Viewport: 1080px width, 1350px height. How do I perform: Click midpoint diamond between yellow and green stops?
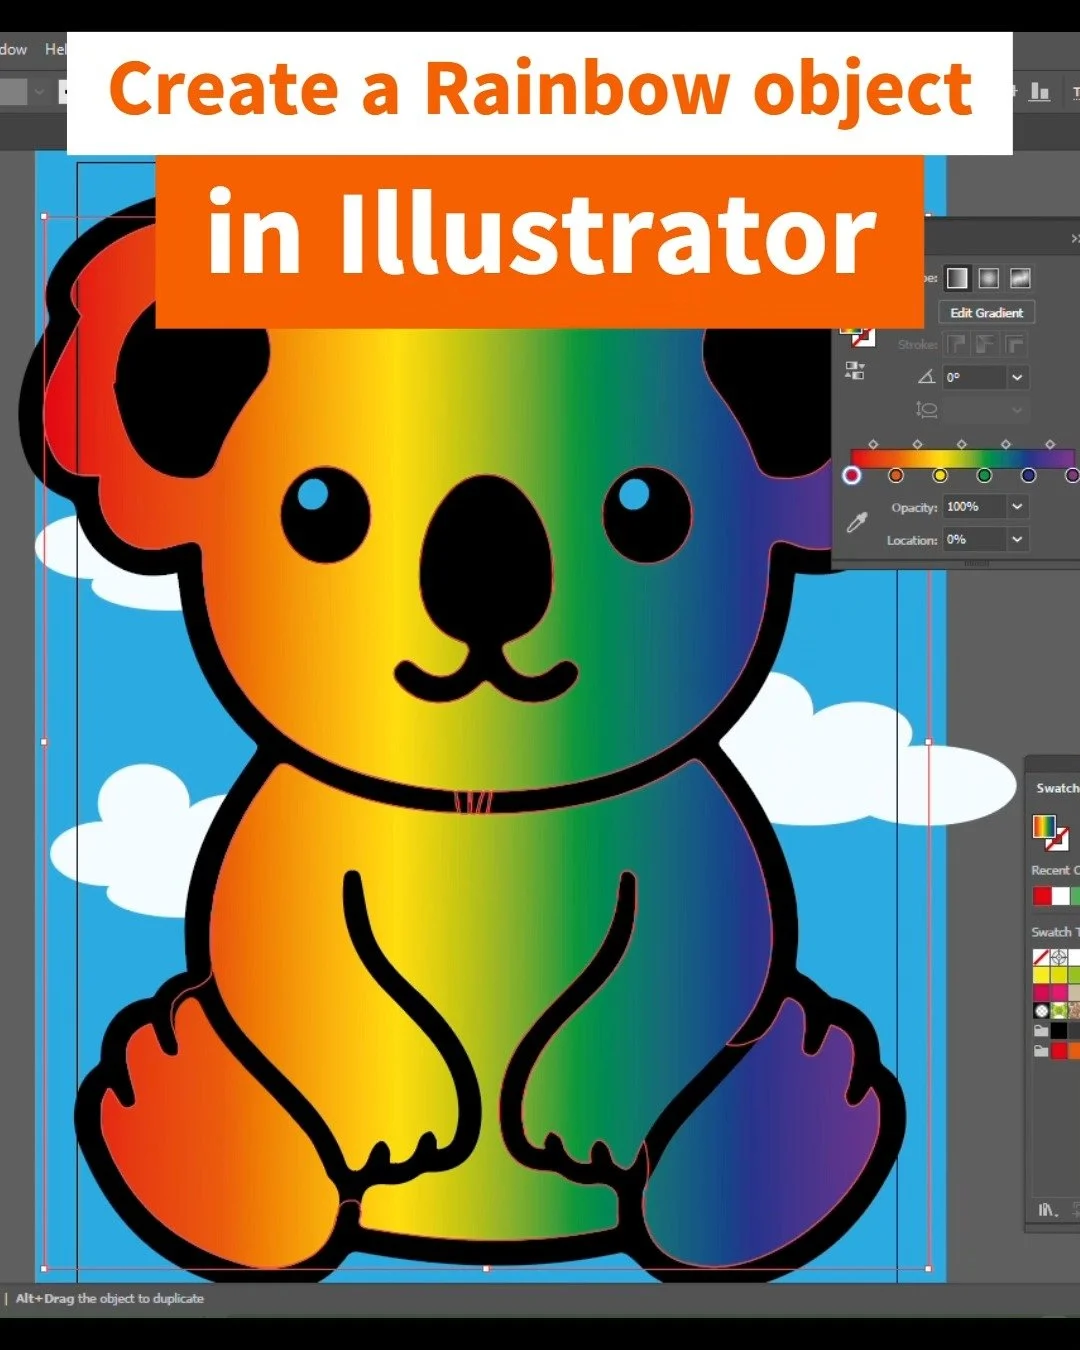point(961,443)
